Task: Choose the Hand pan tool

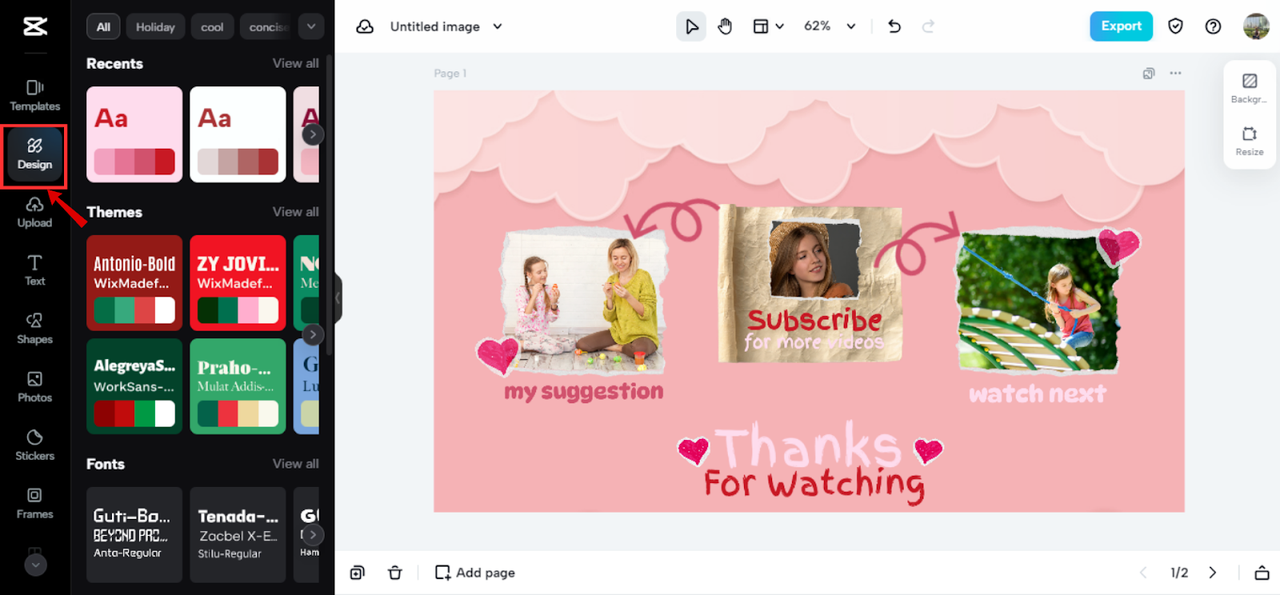Action: (725, 27)
